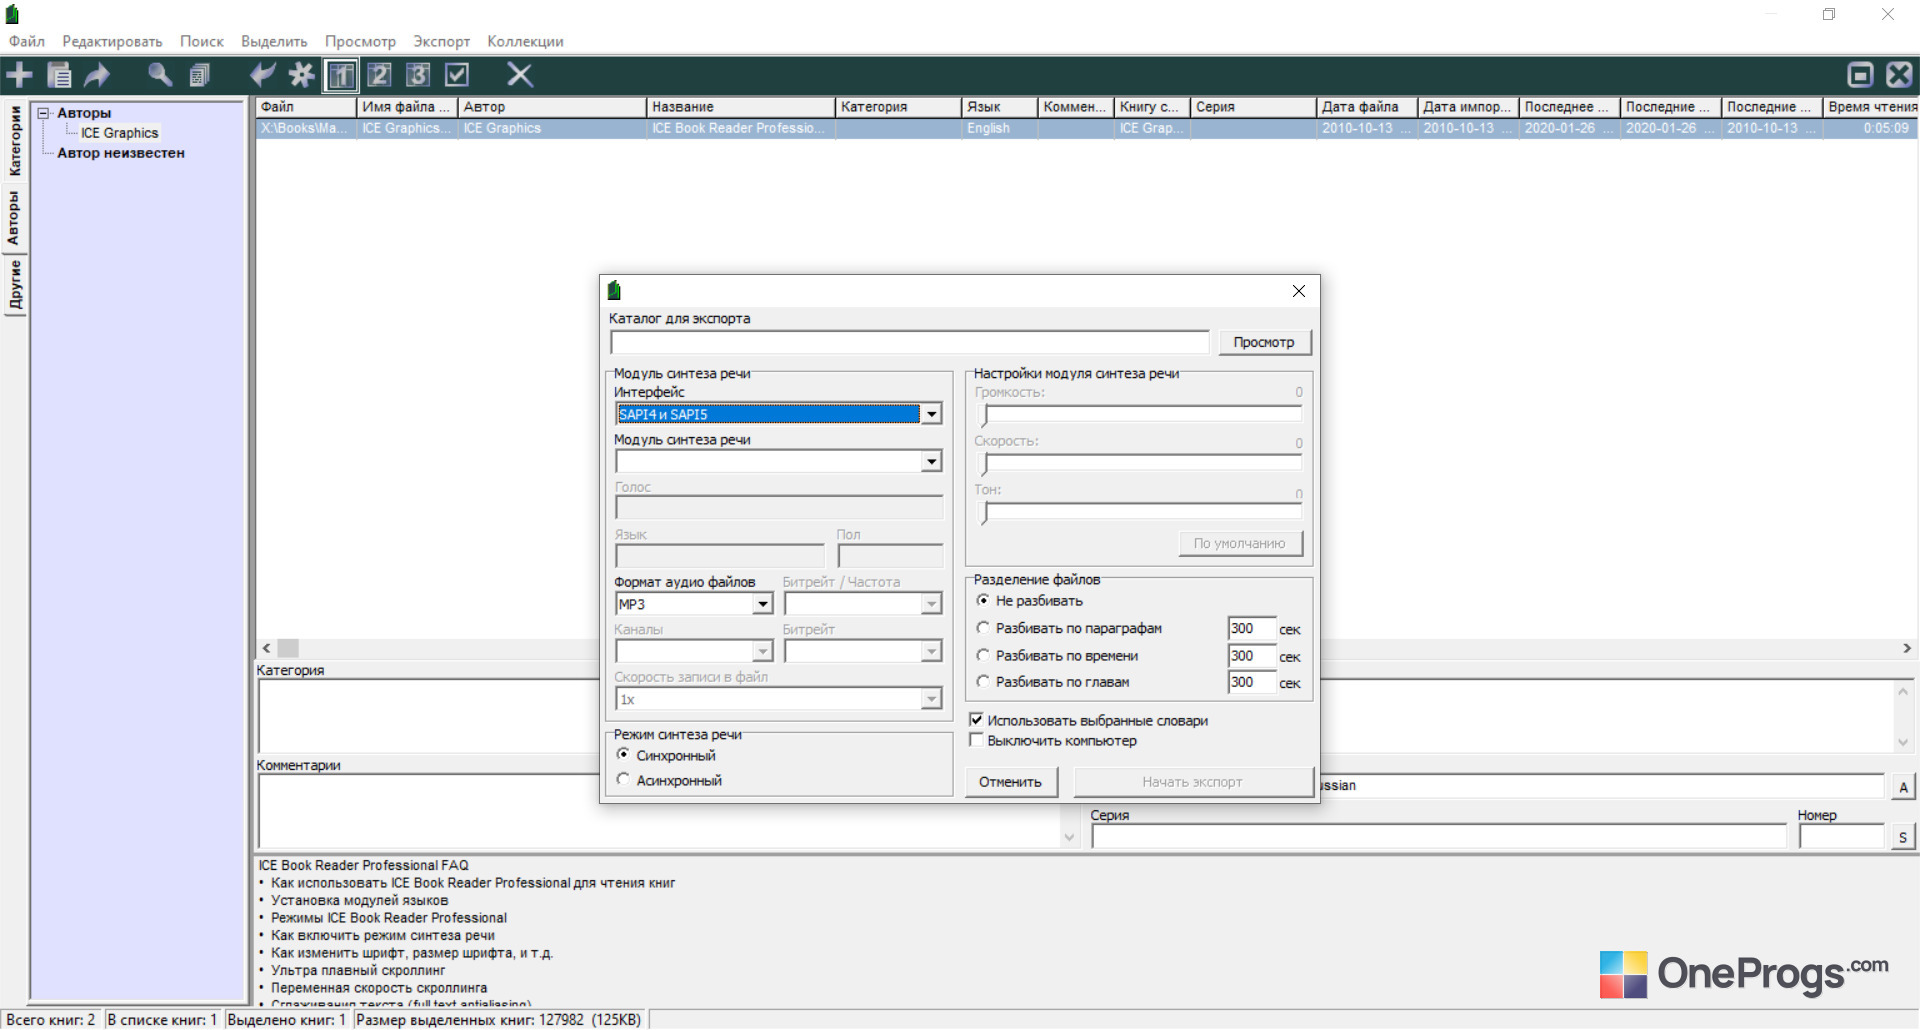Select 'ICE Graphics' in the authors tree
Screen dimensions: 1920x1030
click(x=119, y=133)
